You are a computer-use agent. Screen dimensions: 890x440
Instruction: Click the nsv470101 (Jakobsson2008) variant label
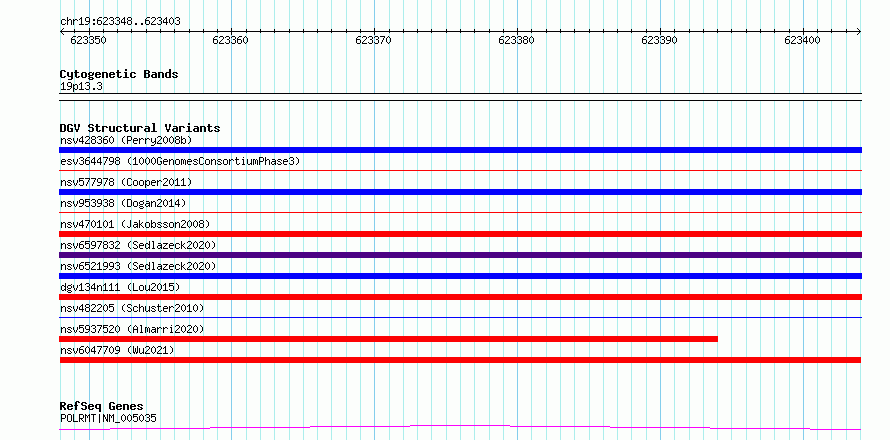point(135,224)
